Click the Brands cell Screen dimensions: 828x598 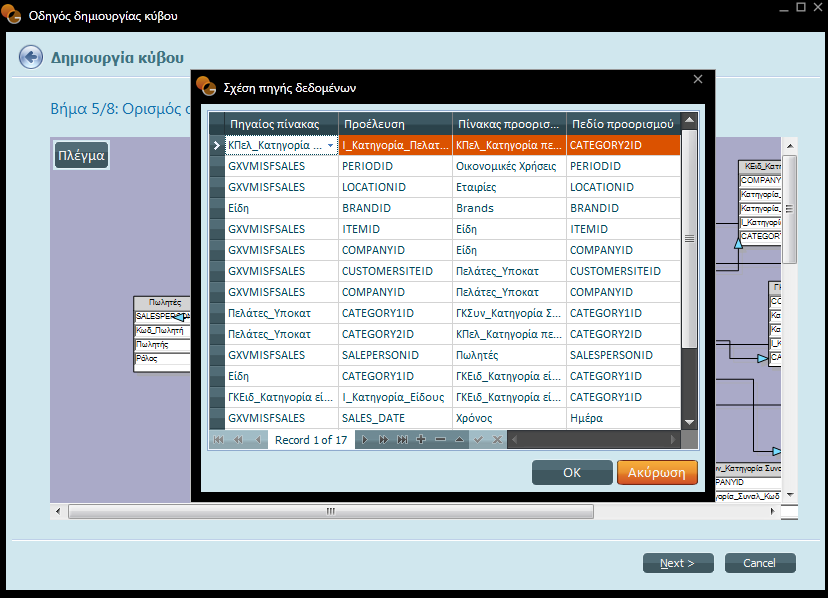[x=509, y=208]
